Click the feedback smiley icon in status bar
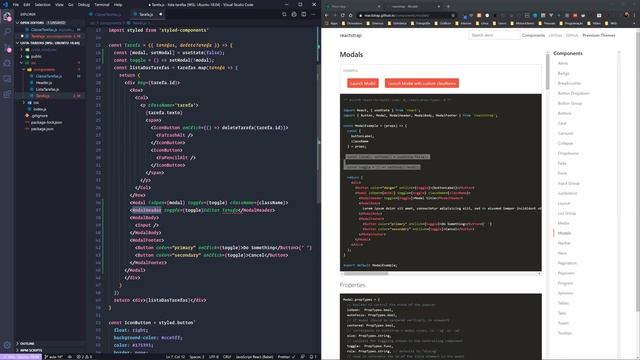 [x=303, y=357]
